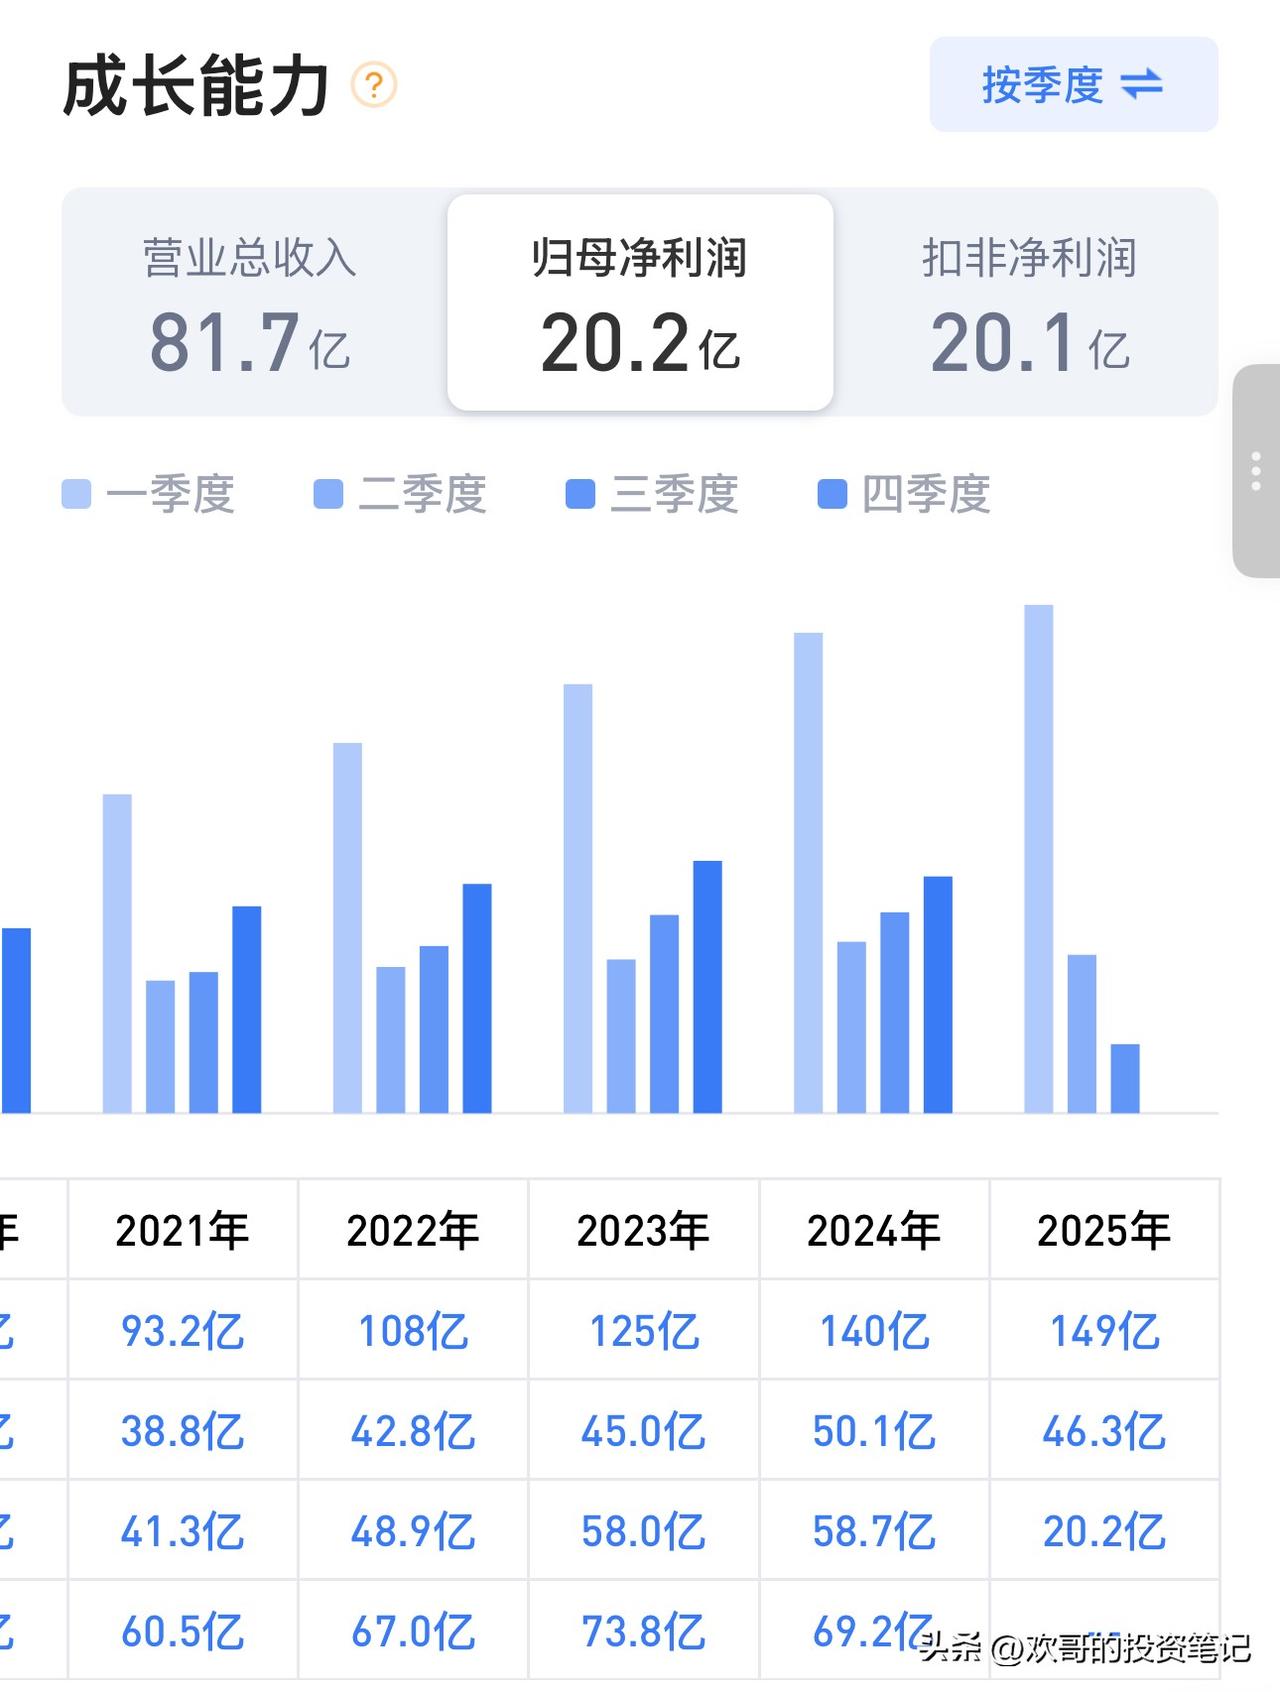1280x1692 pixels.
Task: Select the 42.8亿 table cell
Action: click(x=413, y=1430)
